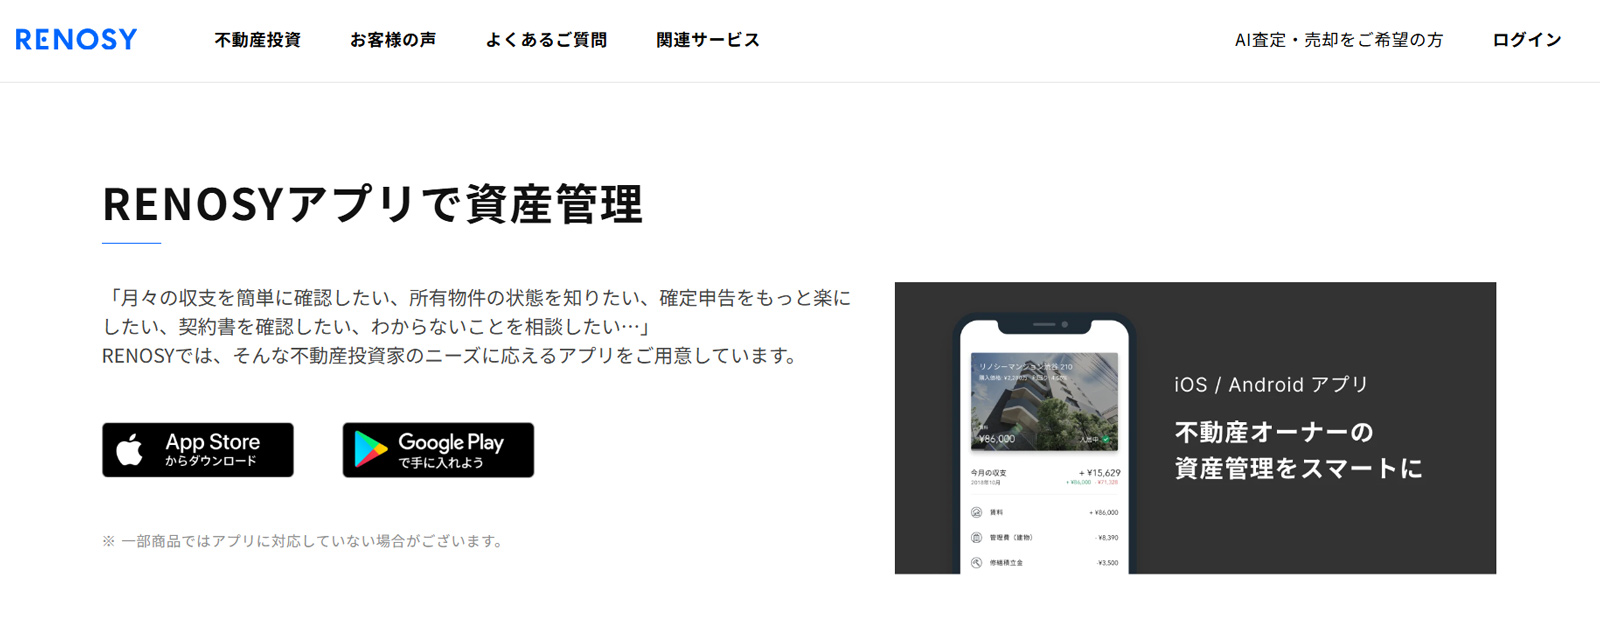Click the 管理費（建物） row icon in mockup

[976, 537]
